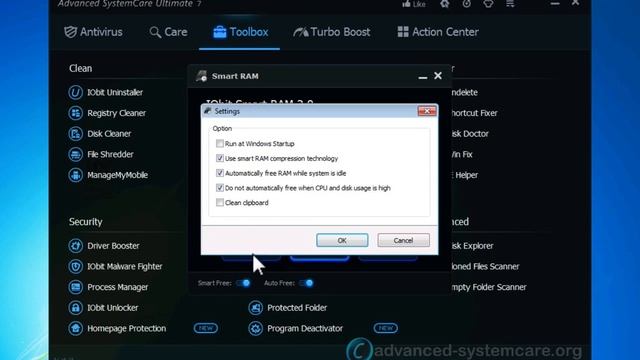Open IObit Unlocker icon

point(76,308)
